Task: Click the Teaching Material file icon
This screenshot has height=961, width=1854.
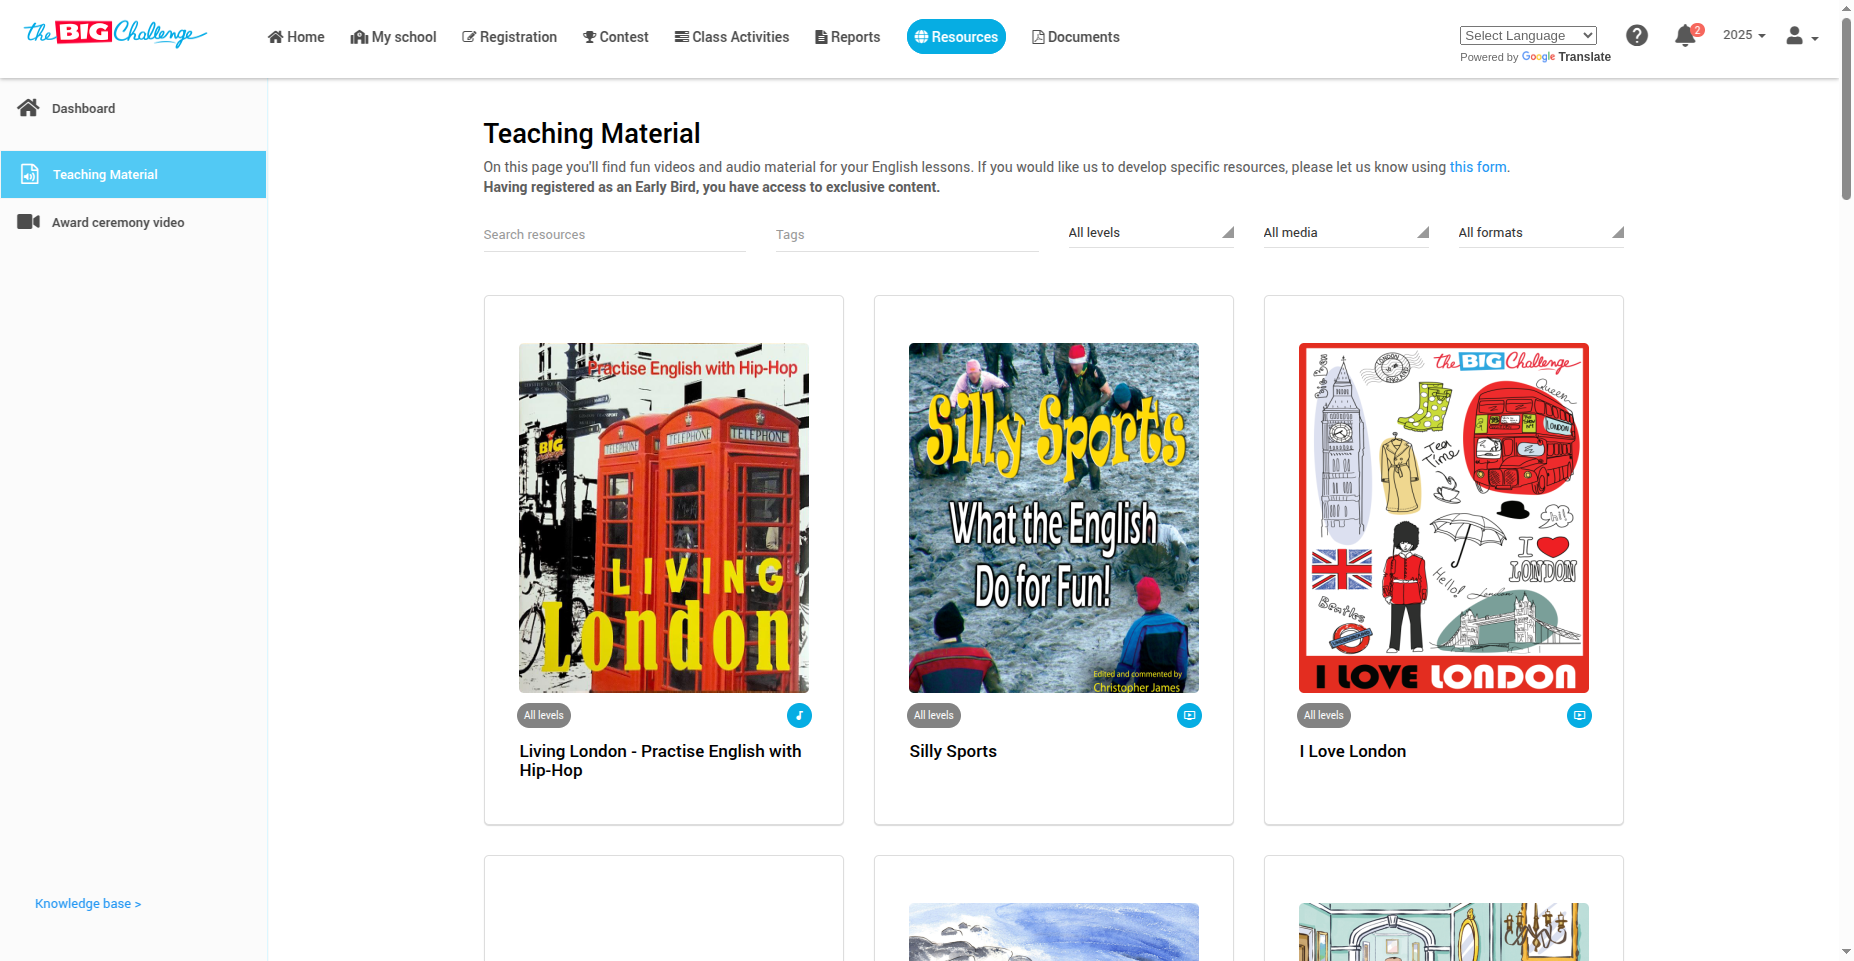Action: click(x=30, y=174)
